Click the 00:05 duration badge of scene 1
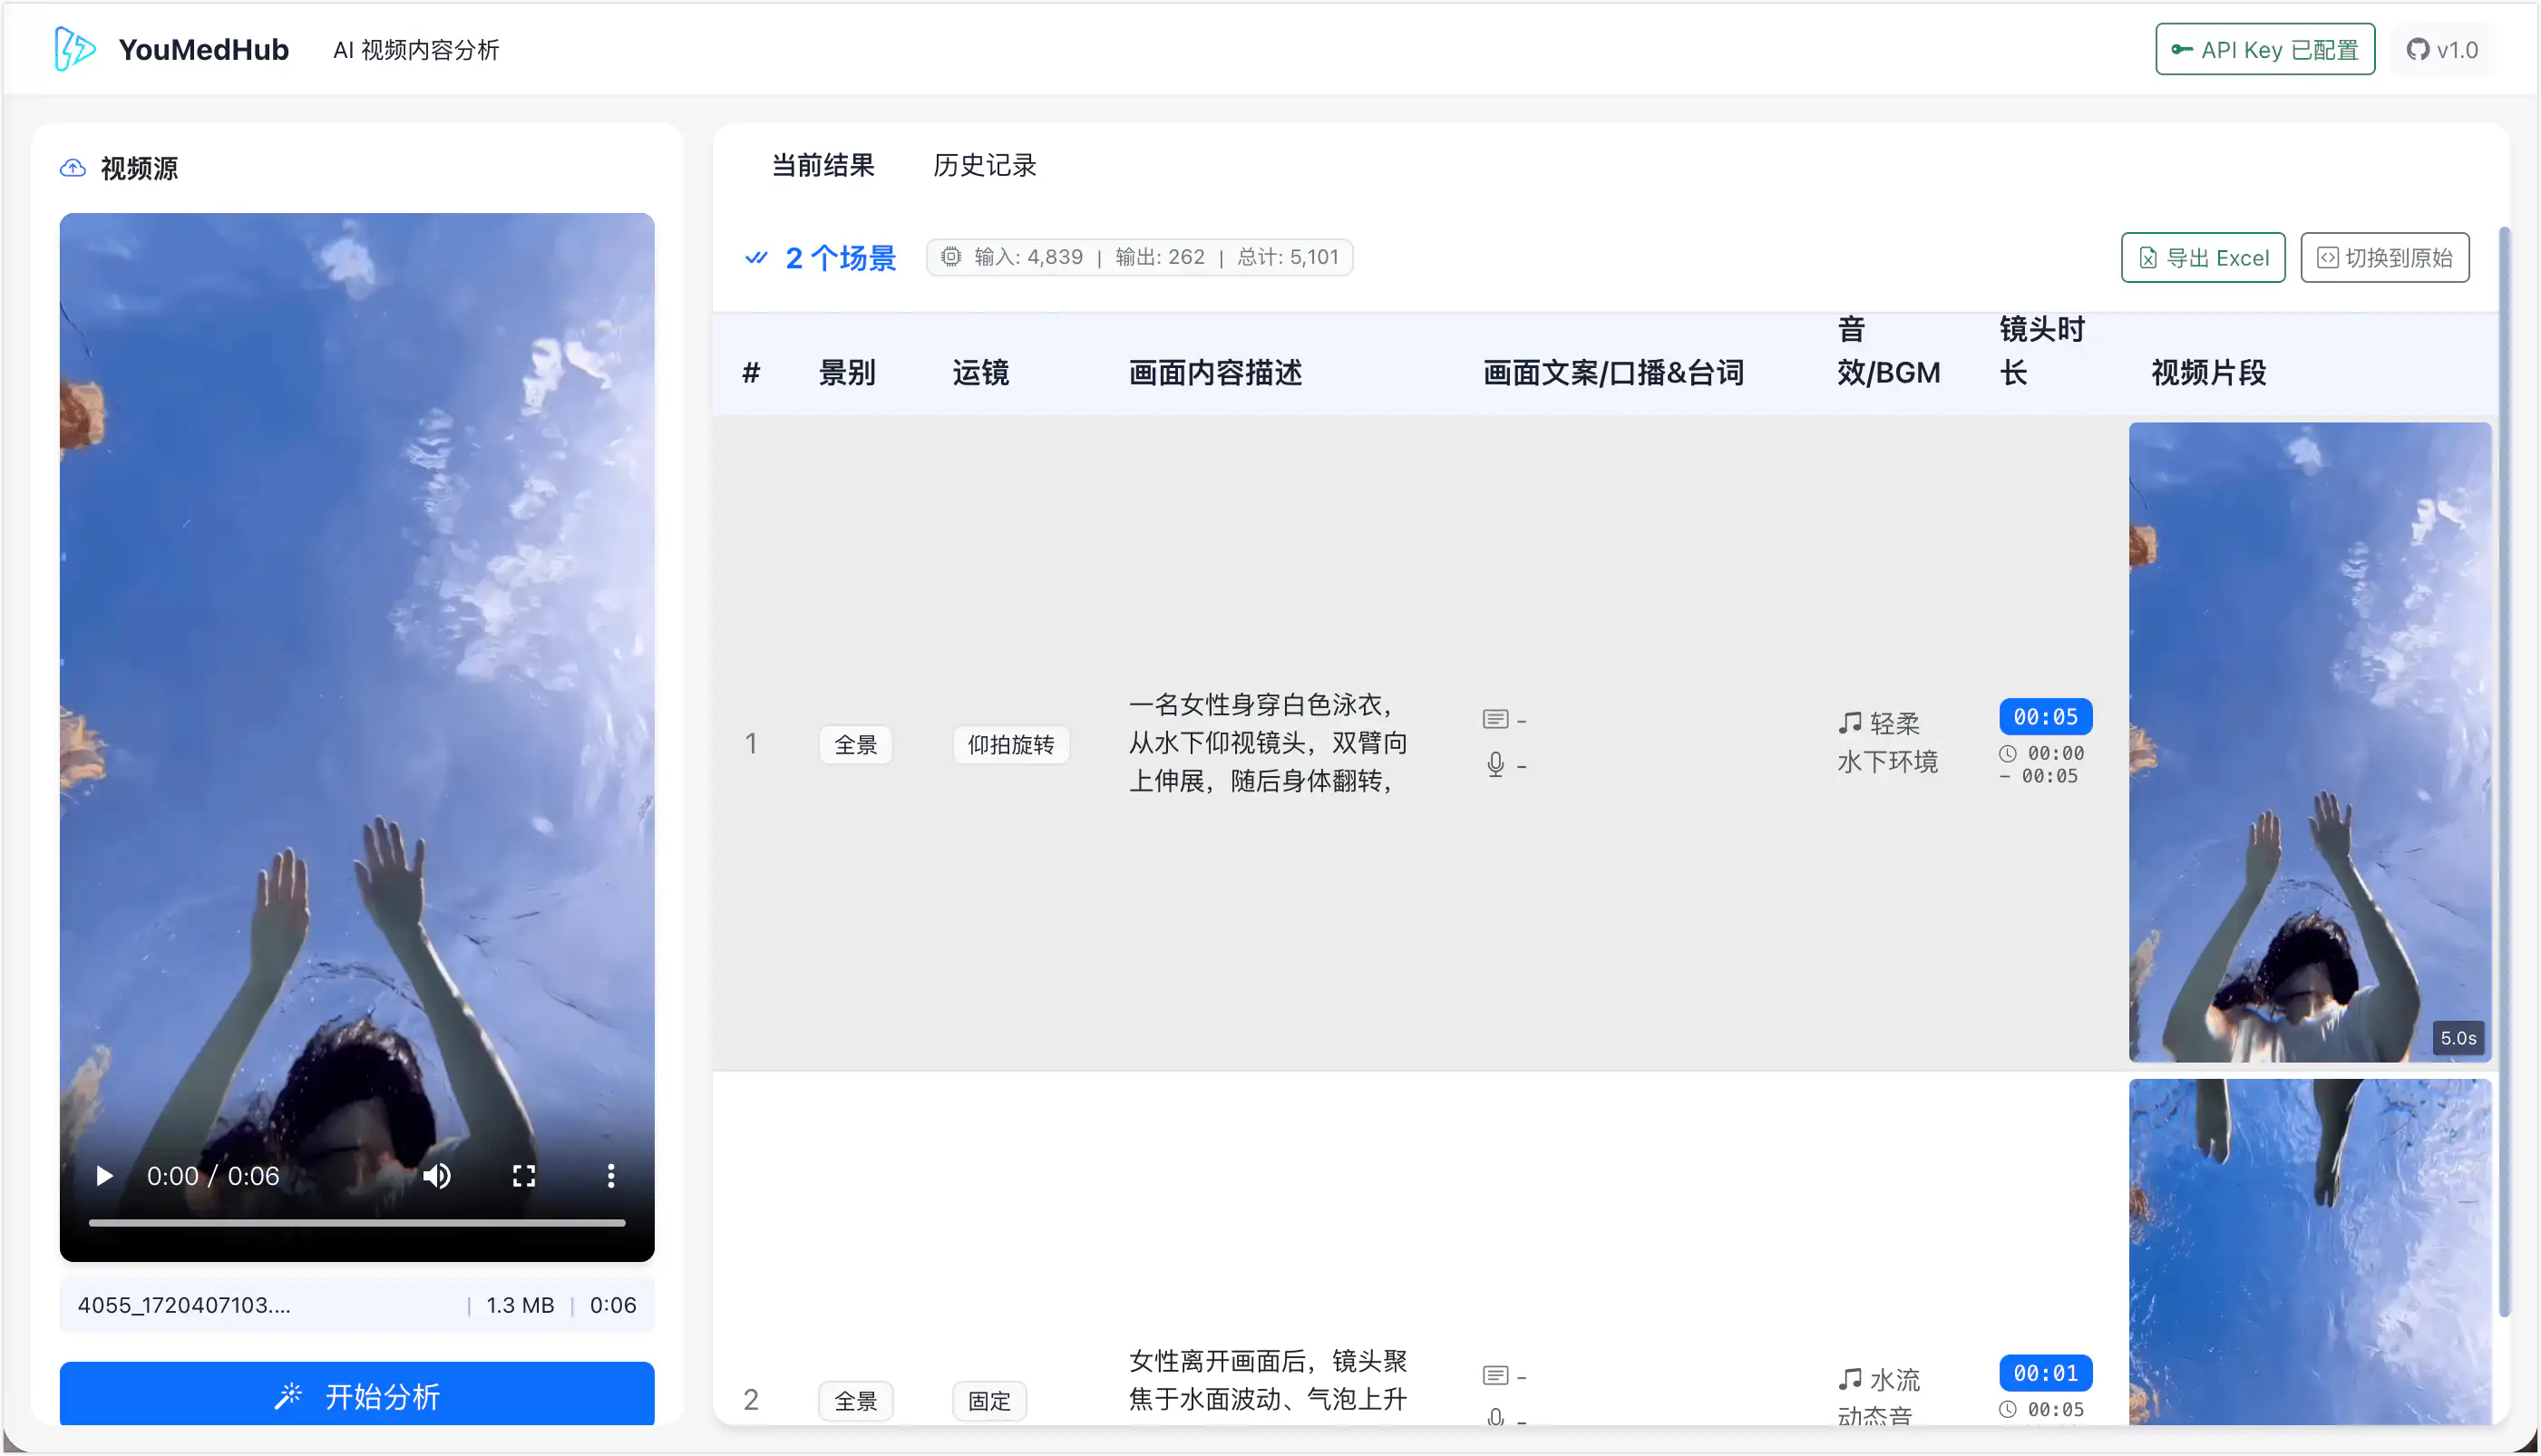2541x1456 pixels. coord(2045,716)
